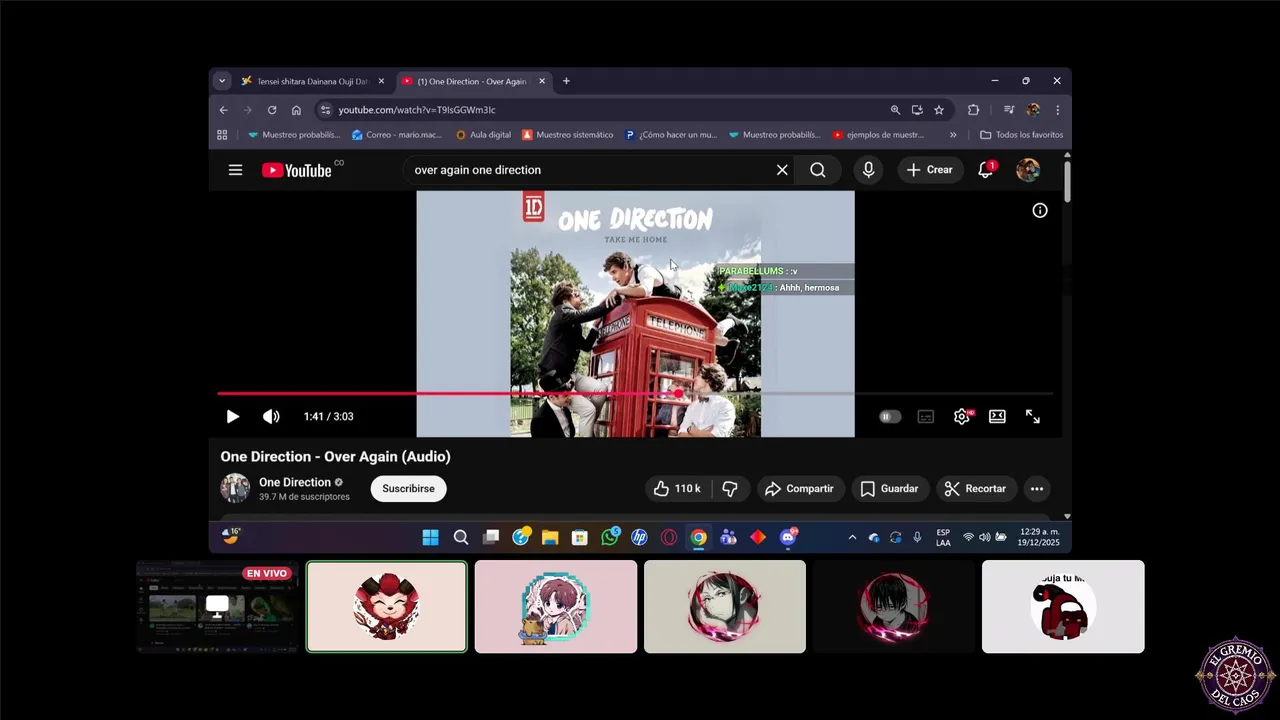Open Chrome three-dot menu
This screenshot has width=1280, height=720.
(x=1057, y=110)
